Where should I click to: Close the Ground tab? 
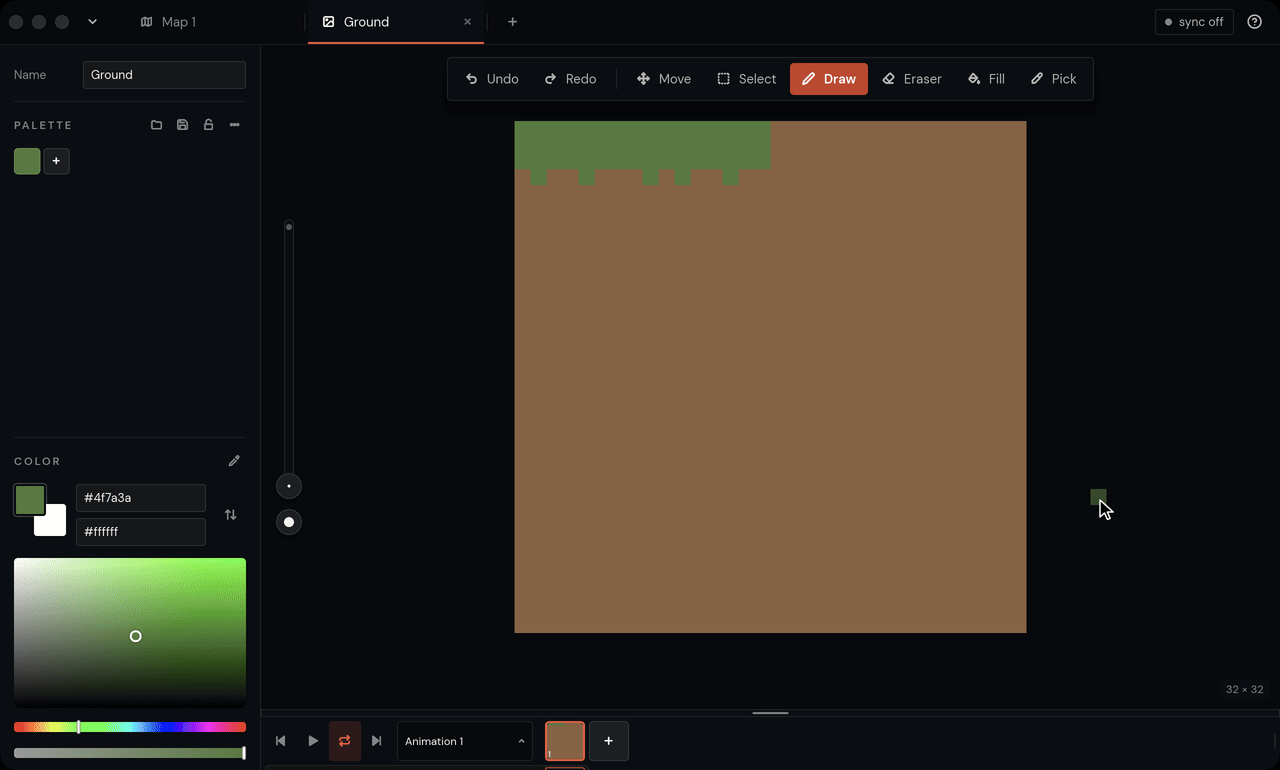(x=467, y=22)
